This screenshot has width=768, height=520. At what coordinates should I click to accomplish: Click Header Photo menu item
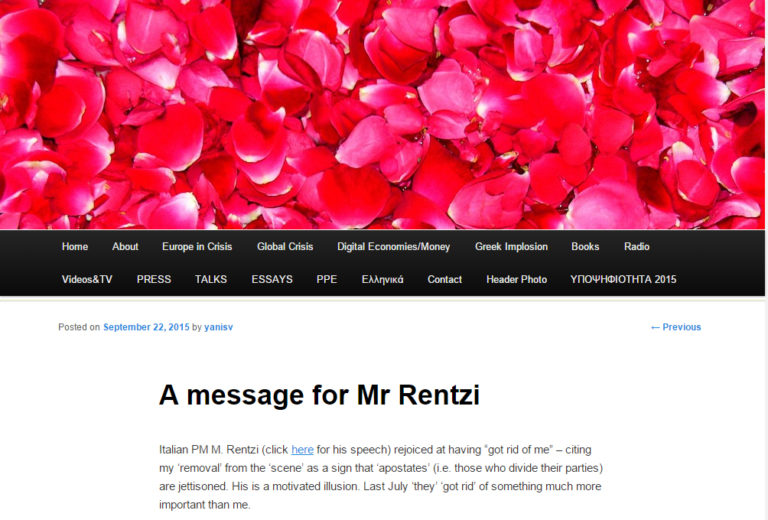click(516, 280)
